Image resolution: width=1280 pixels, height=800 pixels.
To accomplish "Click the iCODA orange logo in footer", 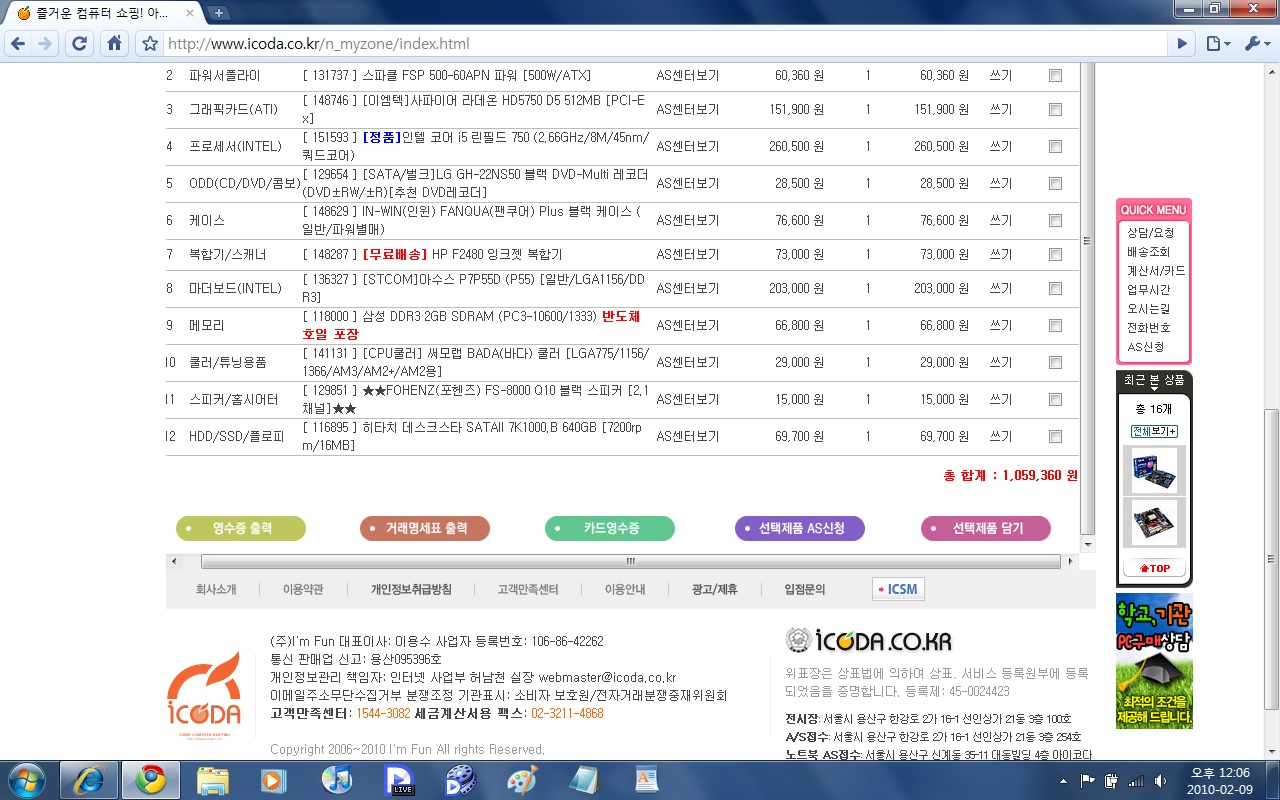I will click(x=204, y=694).
